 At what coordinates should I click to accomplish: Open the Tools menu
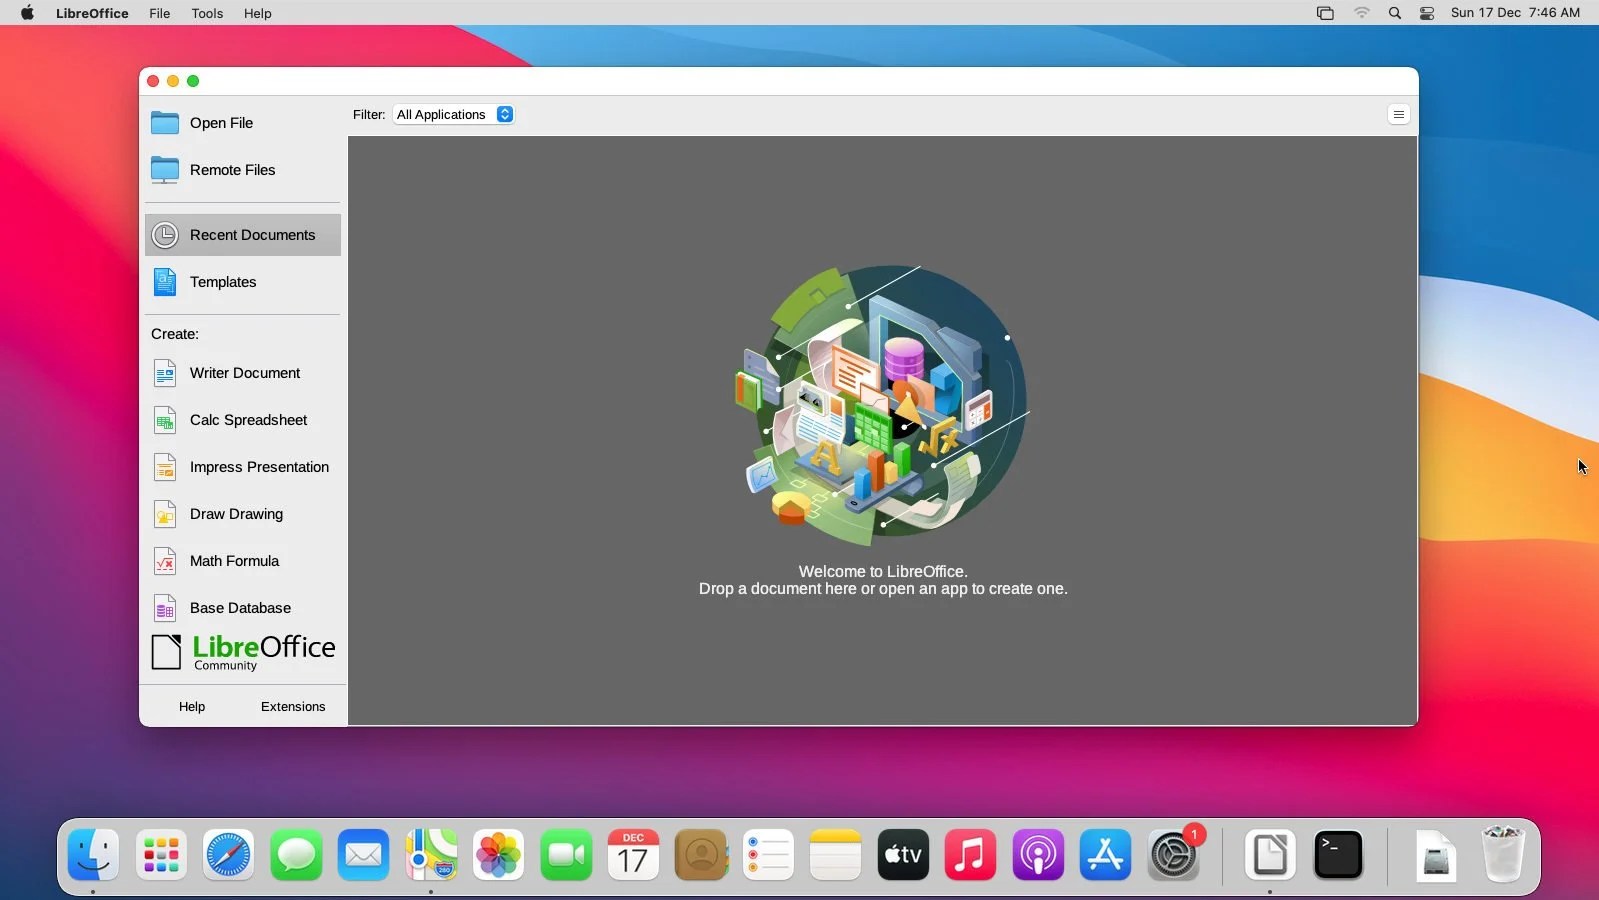(x=207, y=13)
